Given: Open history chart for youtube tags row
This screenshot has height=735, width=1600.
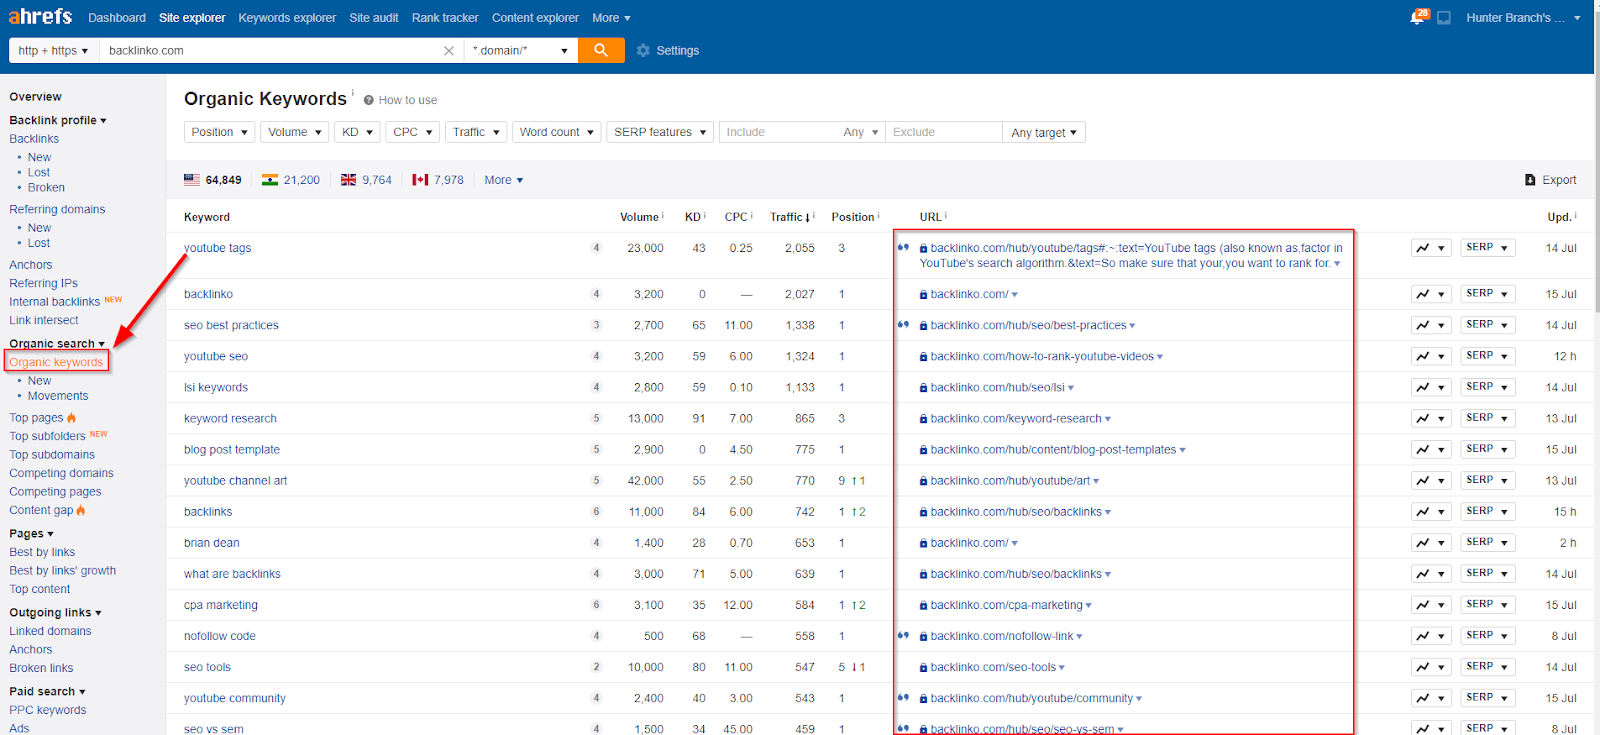Looking at the screenshot, I should click(1431, 248).
